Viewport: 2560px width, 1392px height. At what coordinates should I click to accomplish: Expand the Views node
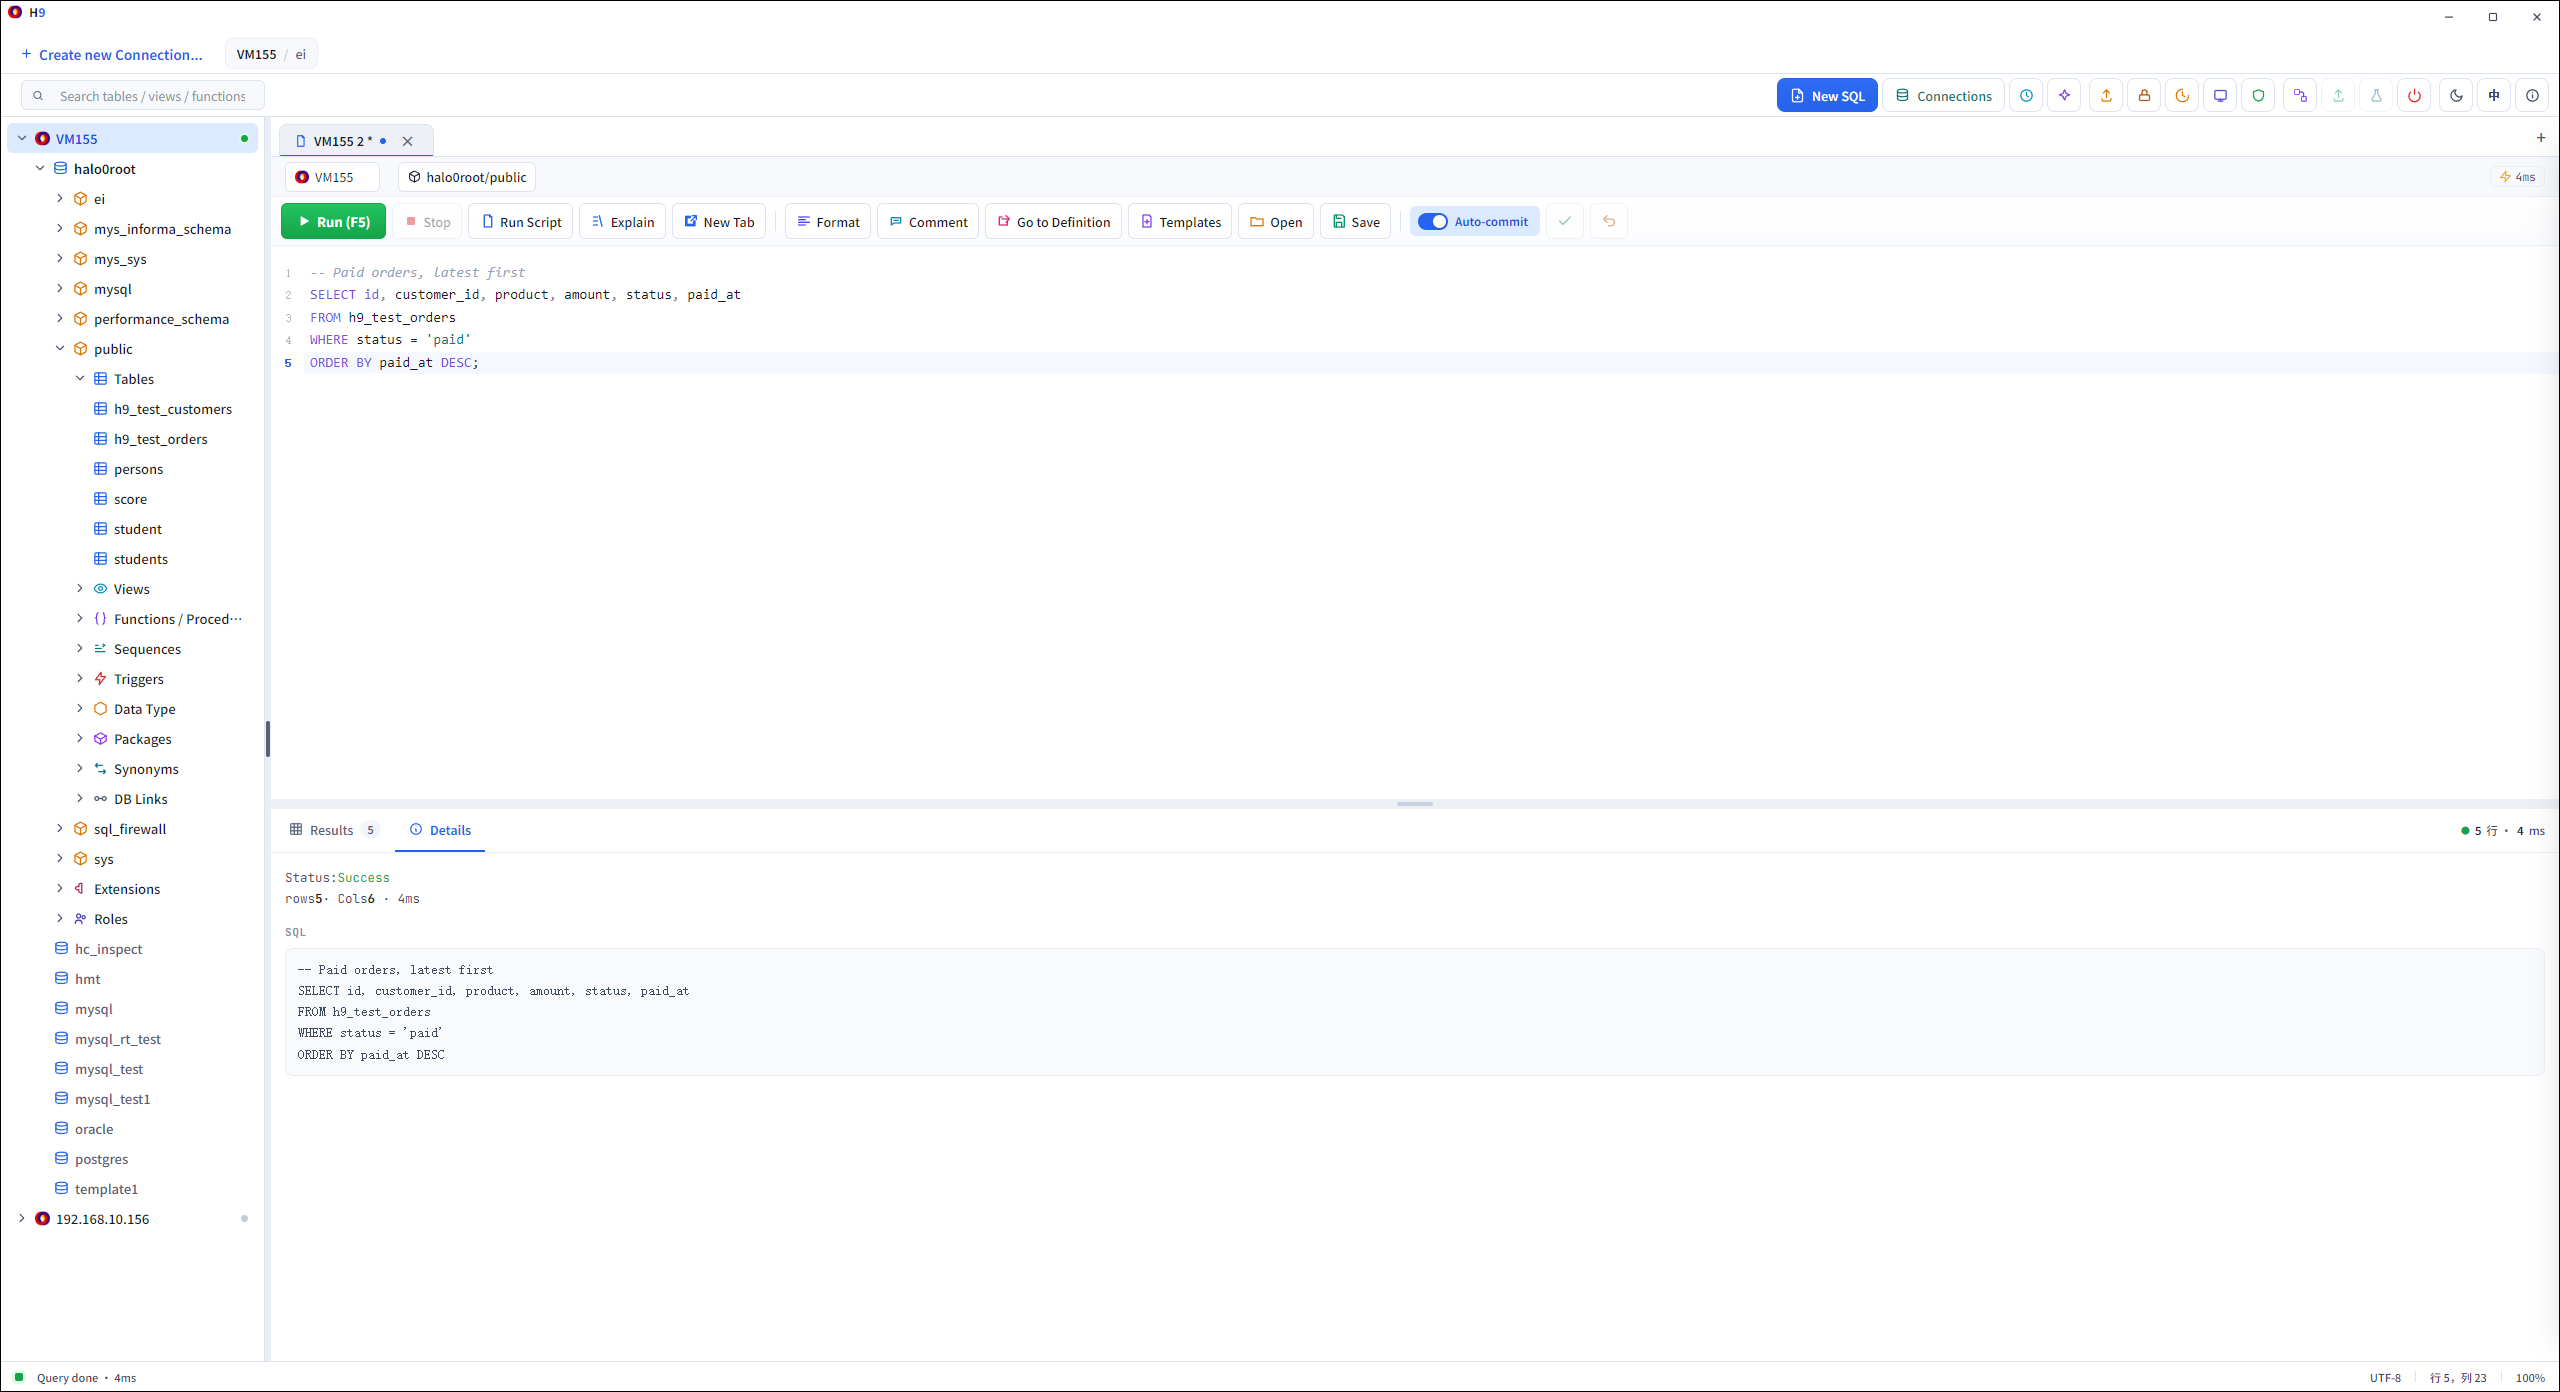(80, 589)
